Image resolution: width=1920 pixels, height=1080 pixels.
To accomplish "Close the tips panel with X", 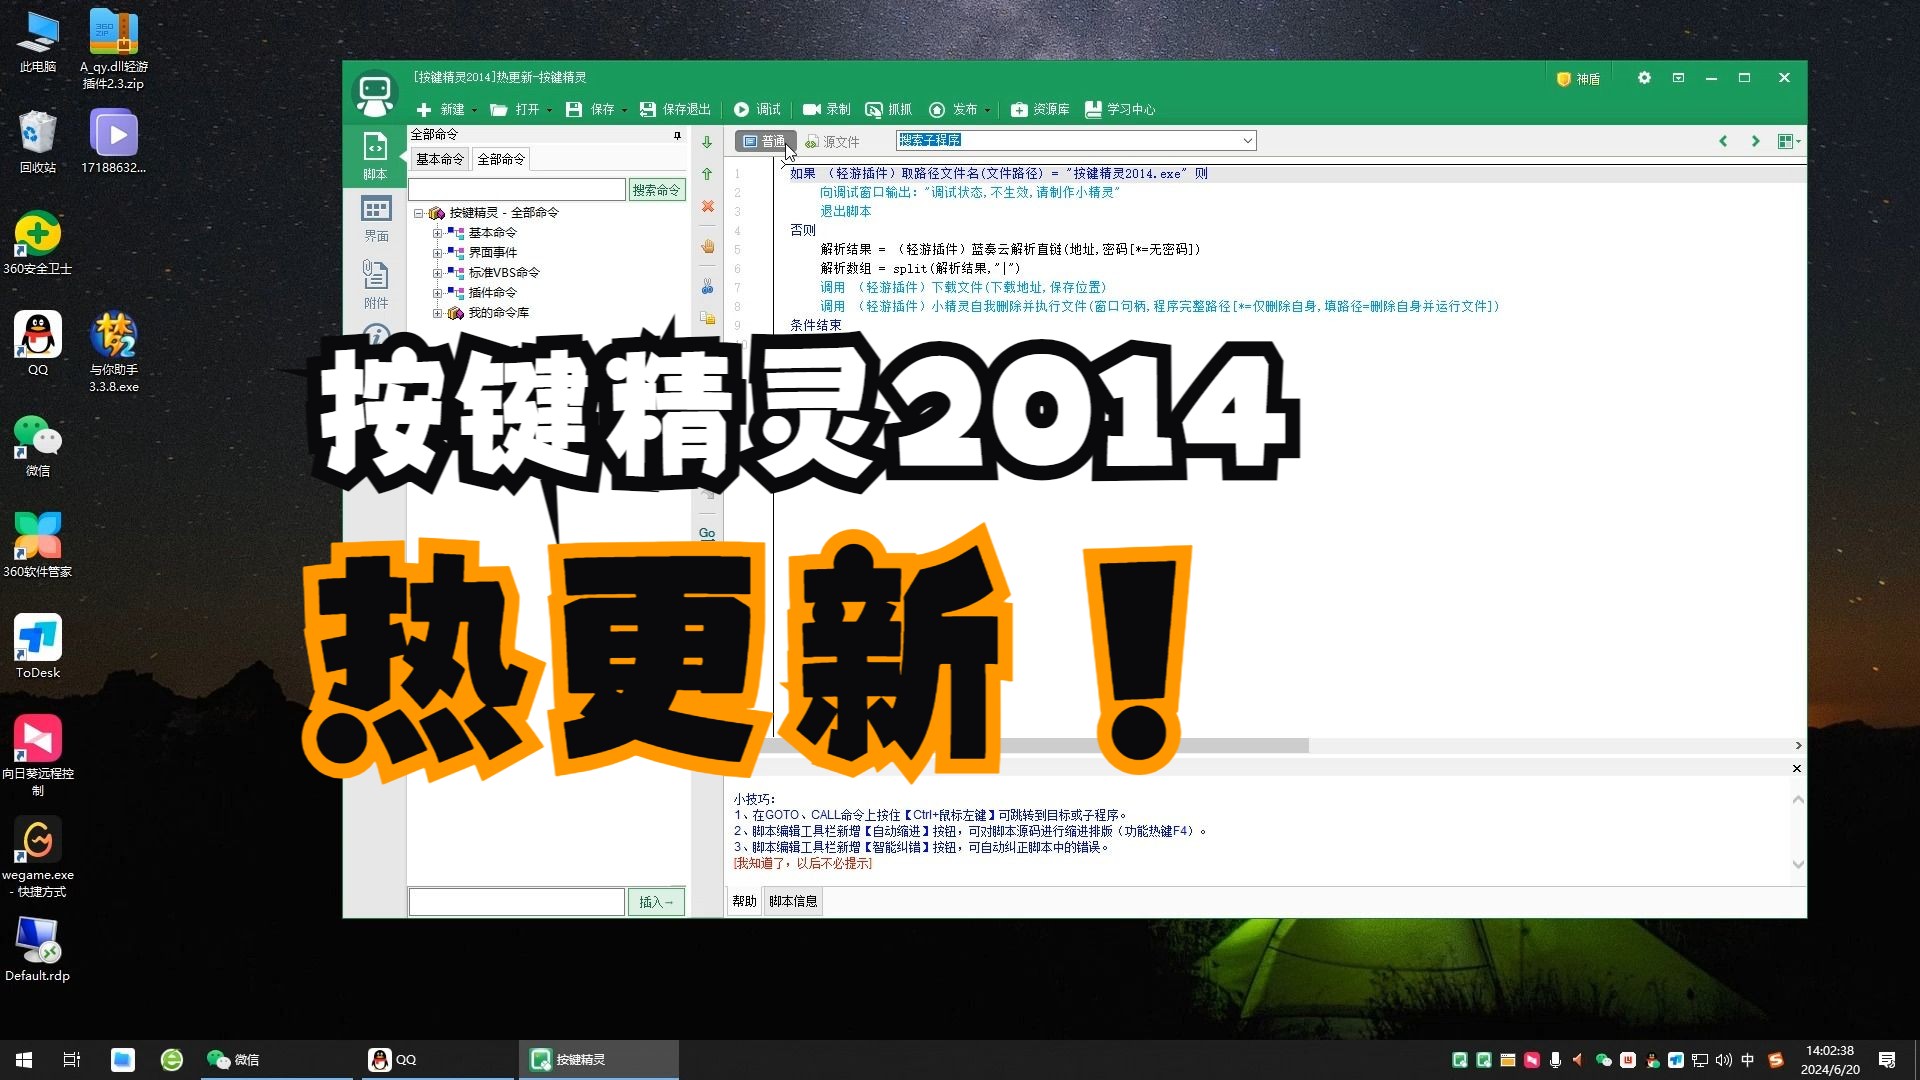I will (x=1797, y=768).
